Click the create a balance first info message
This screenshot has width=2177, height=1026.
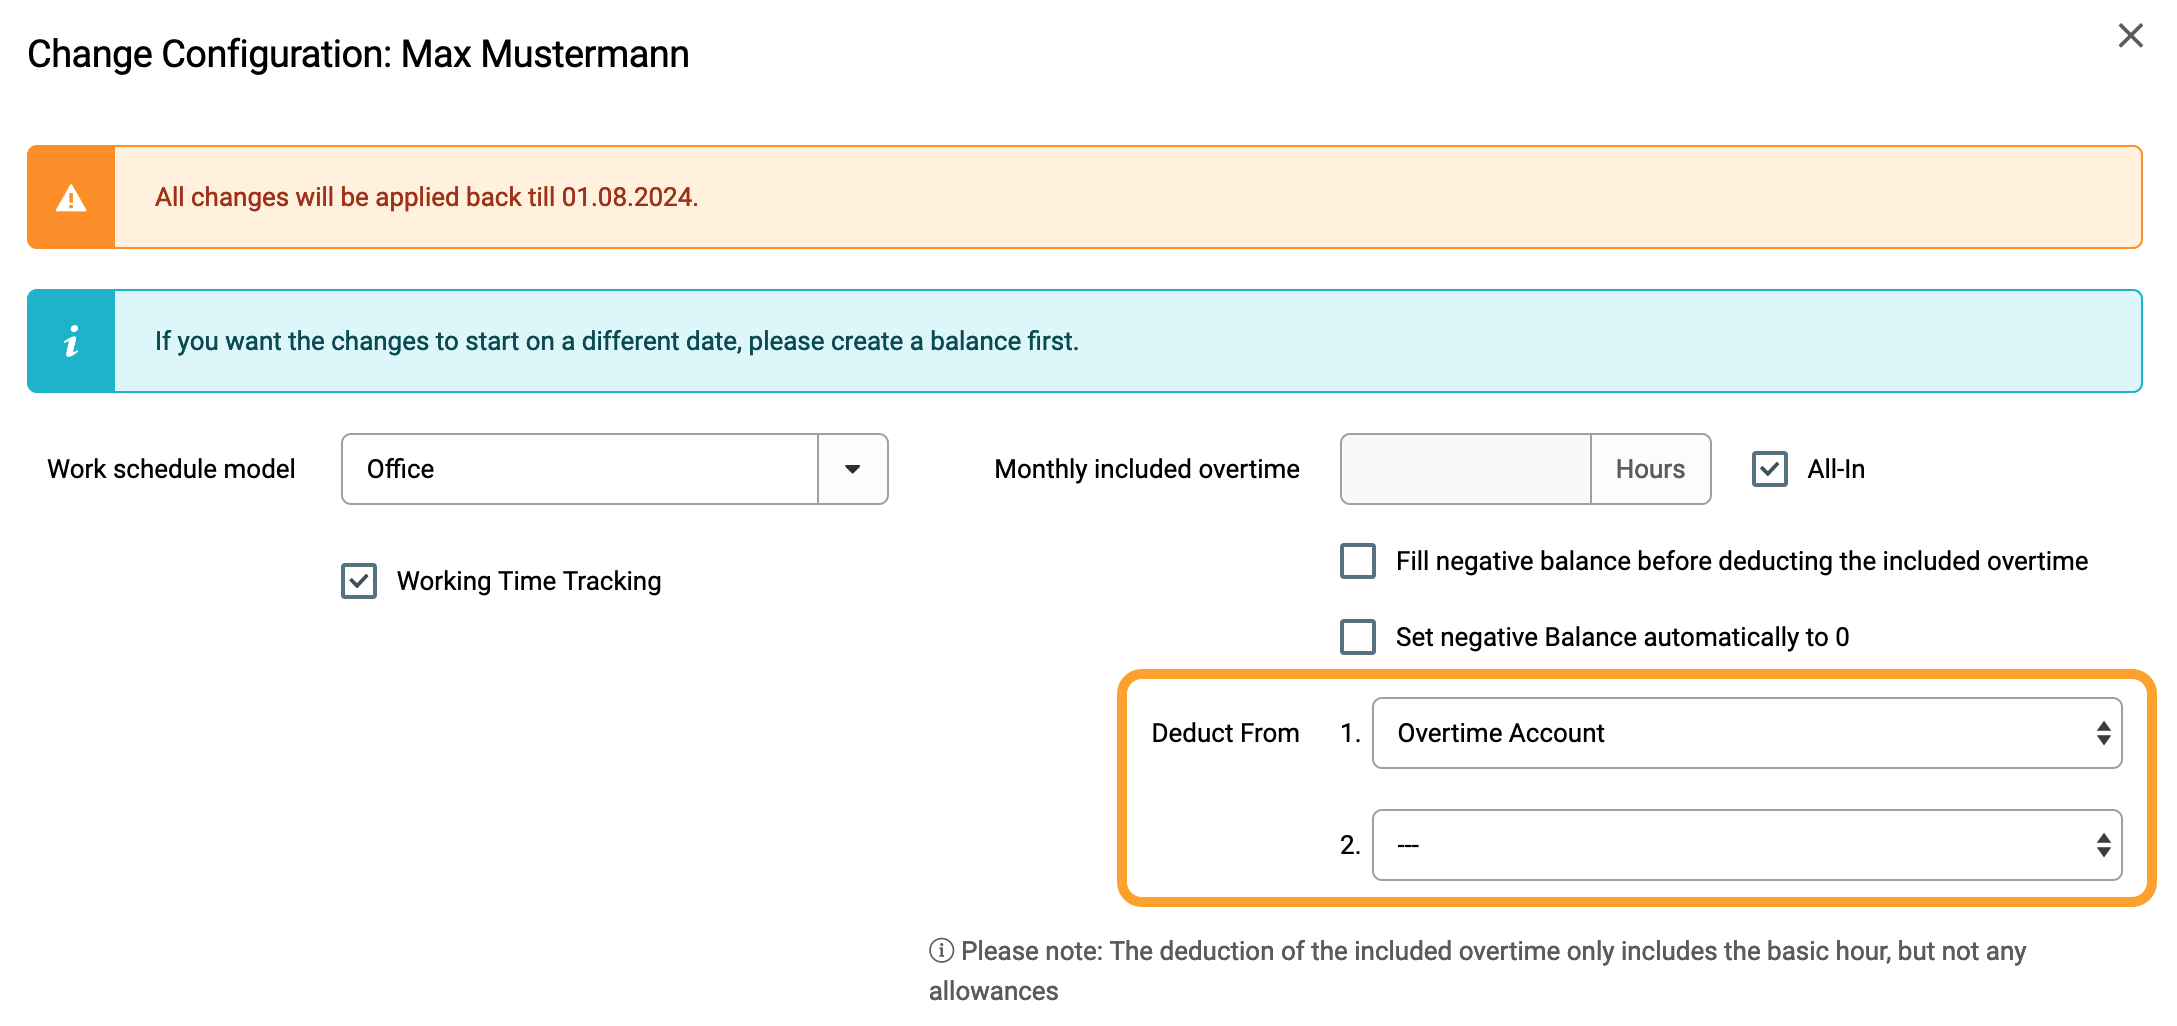coord(617,341)
